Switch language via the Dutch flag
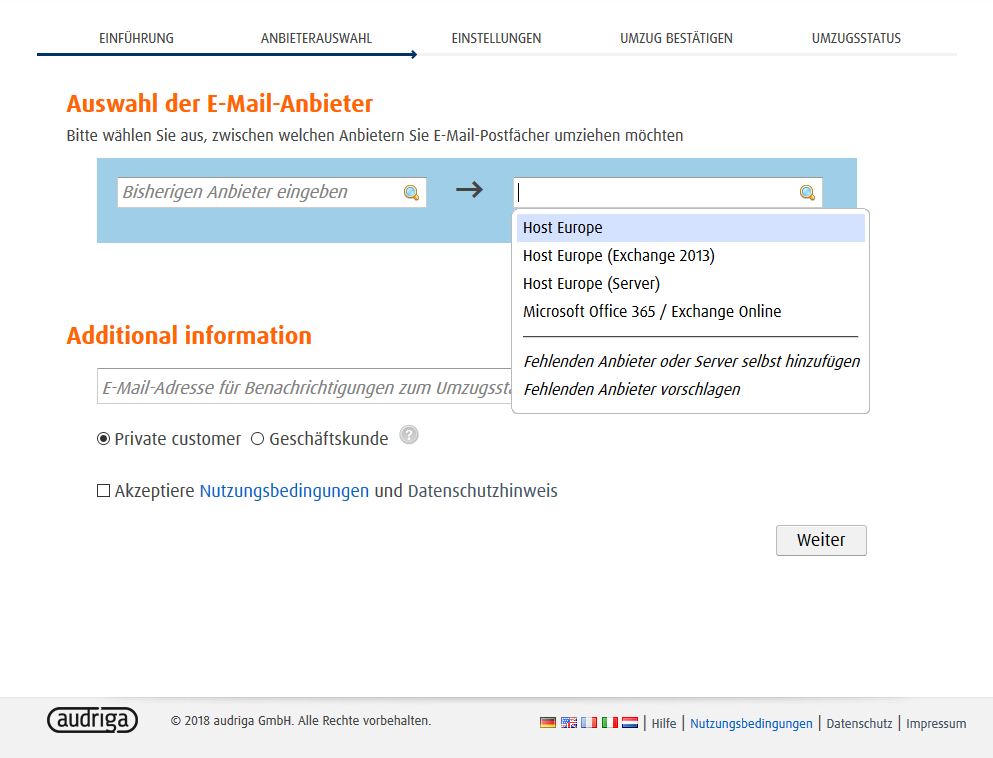The image size is (993, 758). (x=629, y=723)
